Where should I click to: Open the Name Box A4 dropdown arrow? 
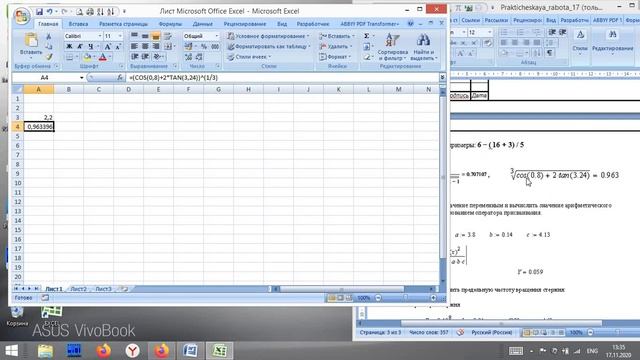click(82, 78)
